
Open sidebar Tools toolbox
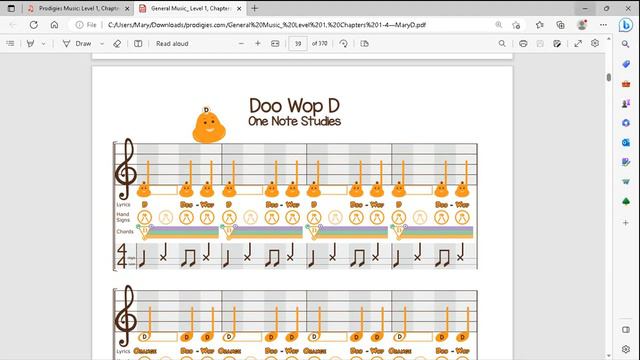point(626,84)
